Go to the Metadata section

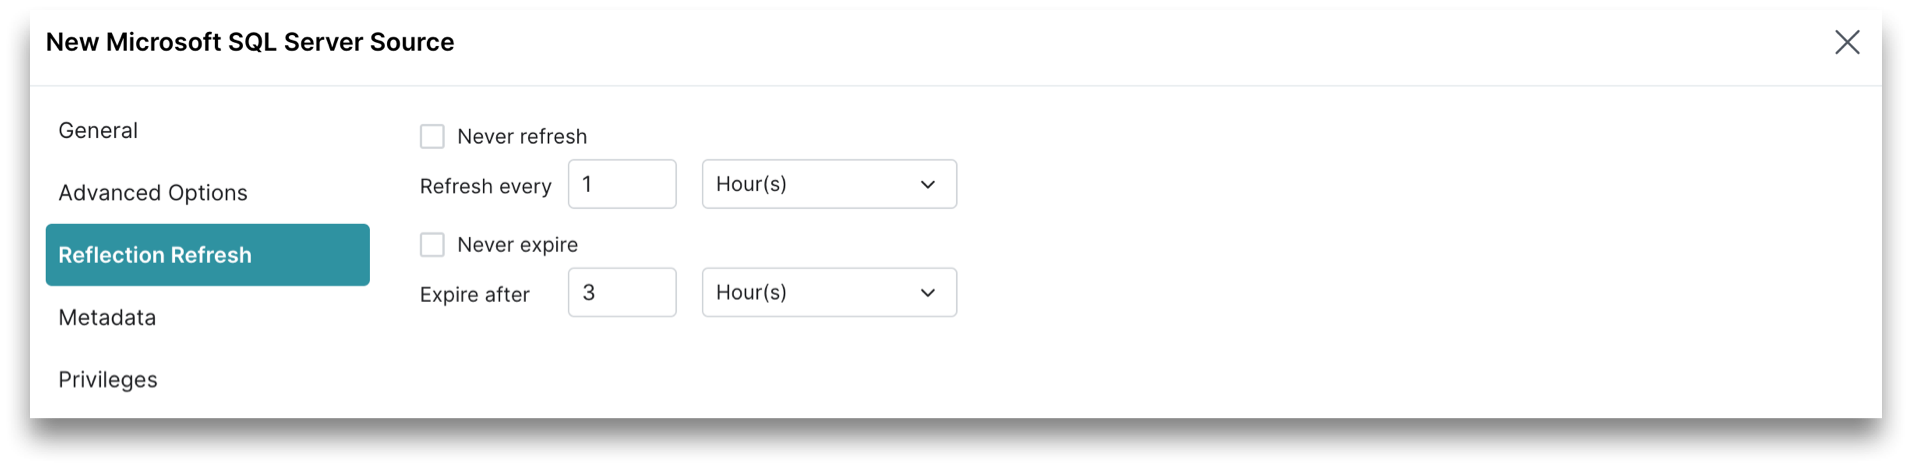point(107,318)
